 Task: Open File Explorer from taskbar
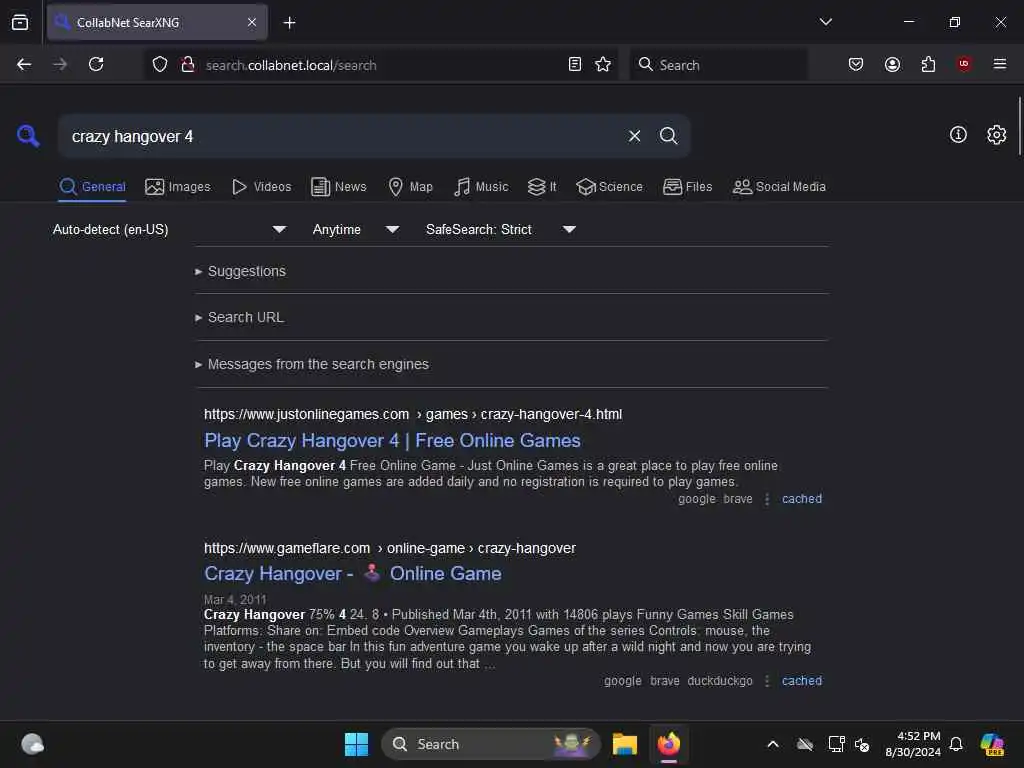click(624, 744)
